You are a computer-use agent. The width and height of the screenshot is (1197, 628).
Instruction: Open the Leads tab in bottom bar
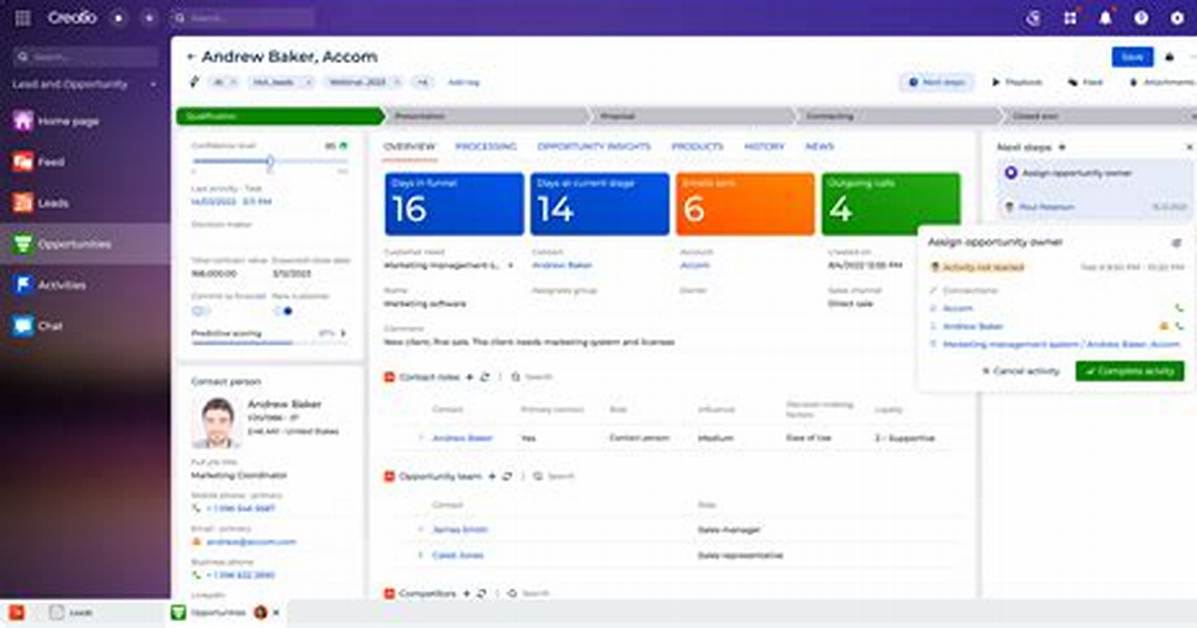(x=72, y=613)
